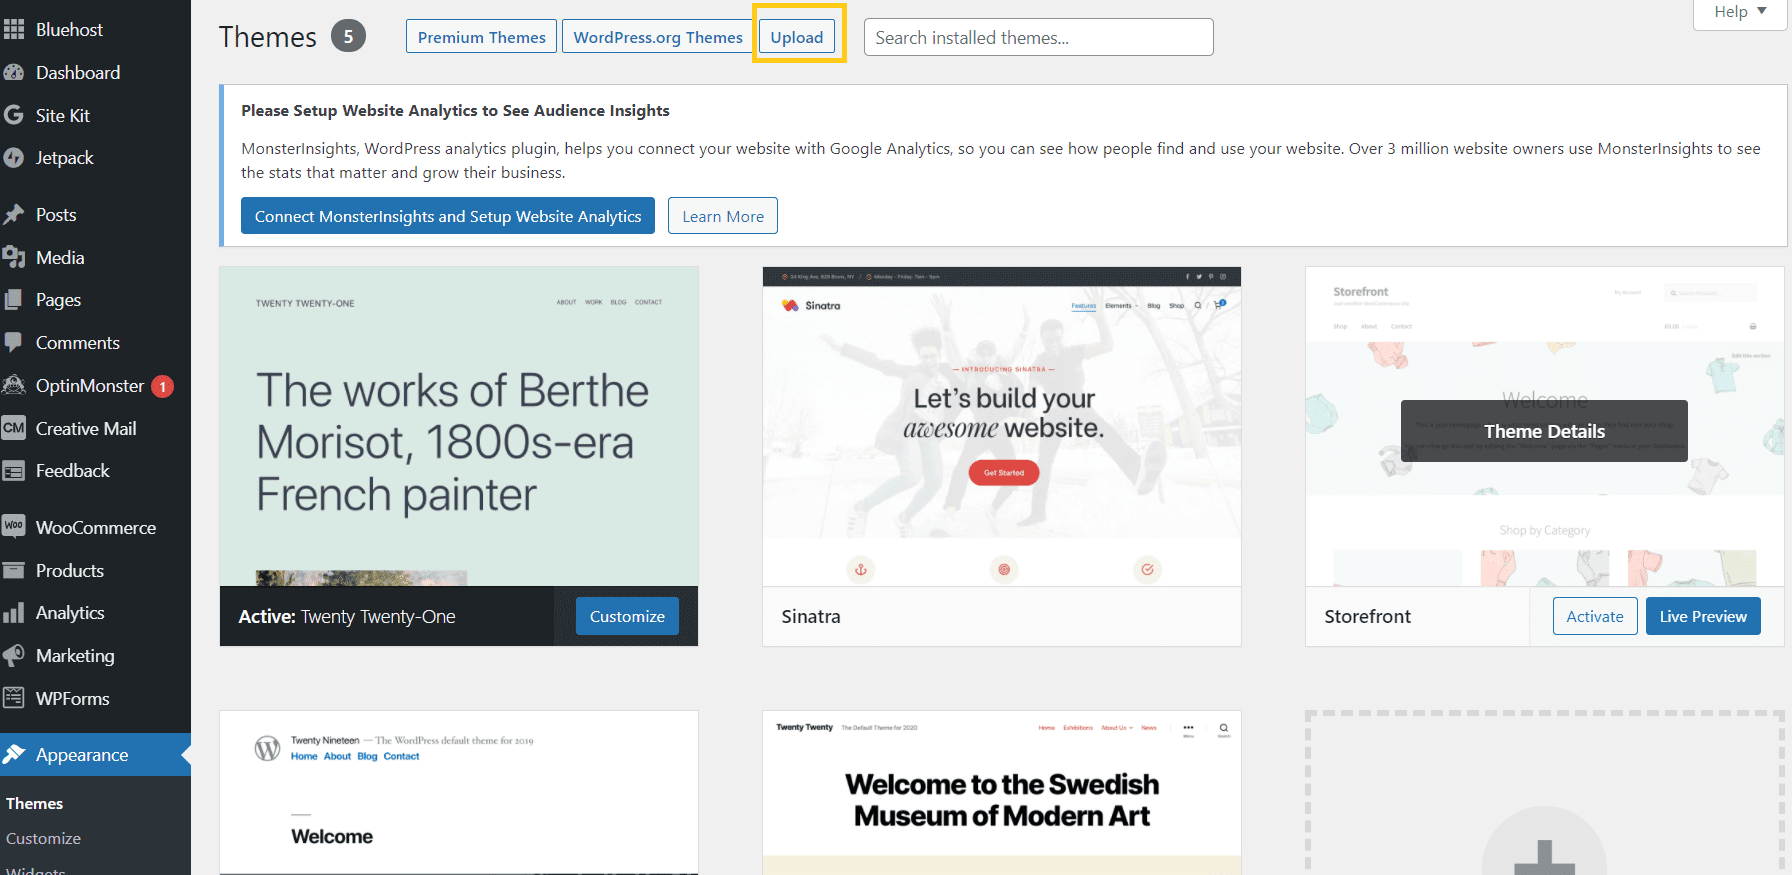Click the Themes page heading

[x=268, y=37]
